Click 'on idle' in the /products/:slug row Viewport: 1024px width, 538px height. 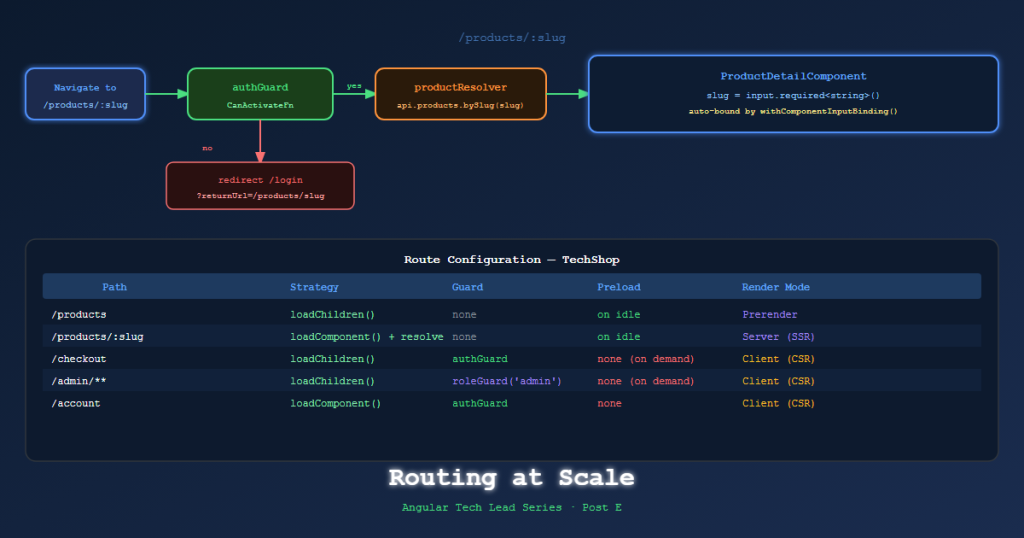click(x=618, y=337)
